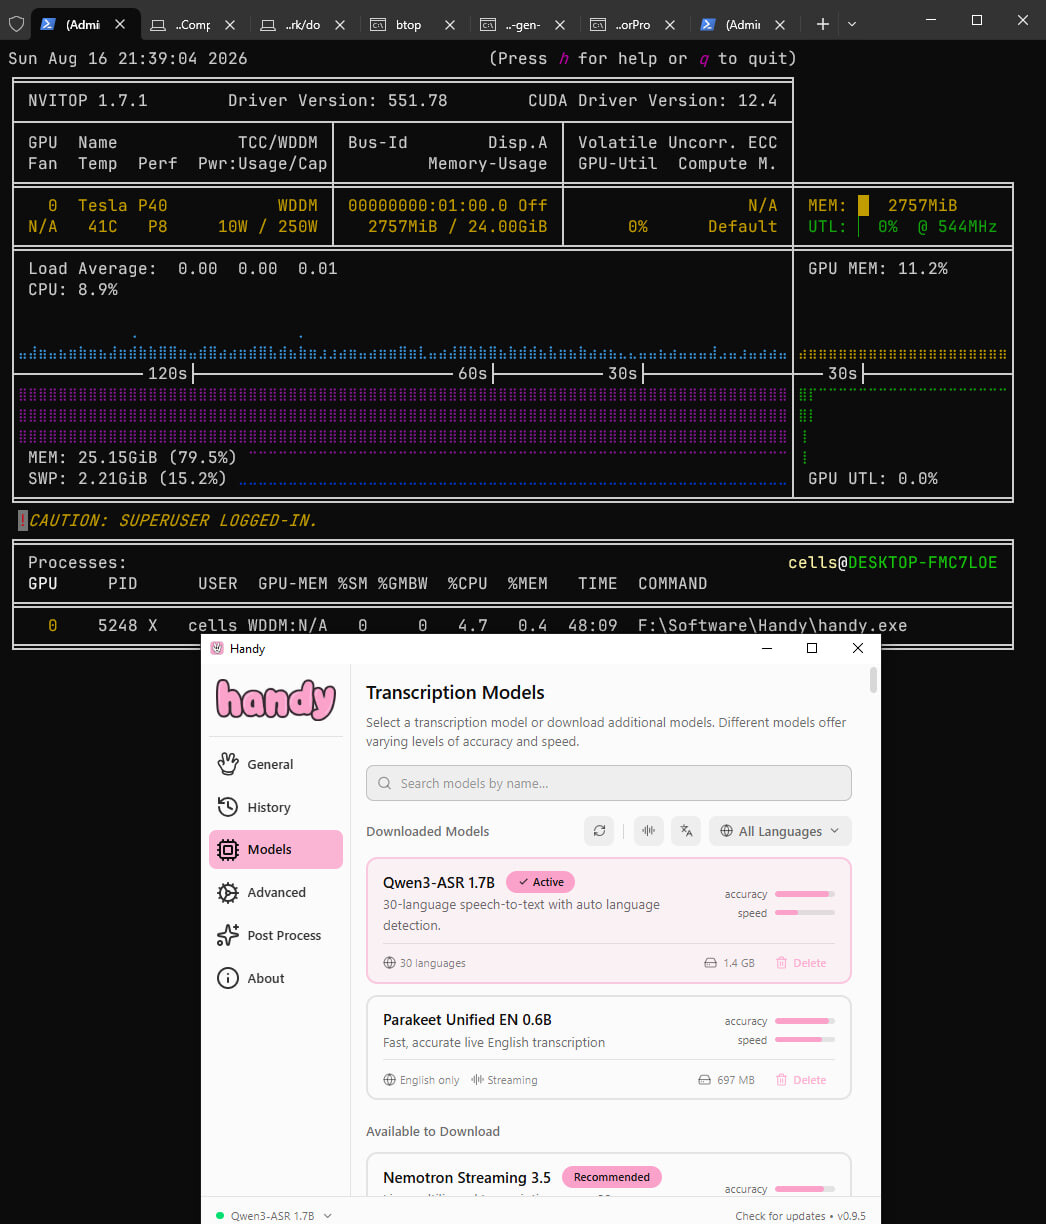
Task: Click Check for updates link
Action: pos(780,1216)
